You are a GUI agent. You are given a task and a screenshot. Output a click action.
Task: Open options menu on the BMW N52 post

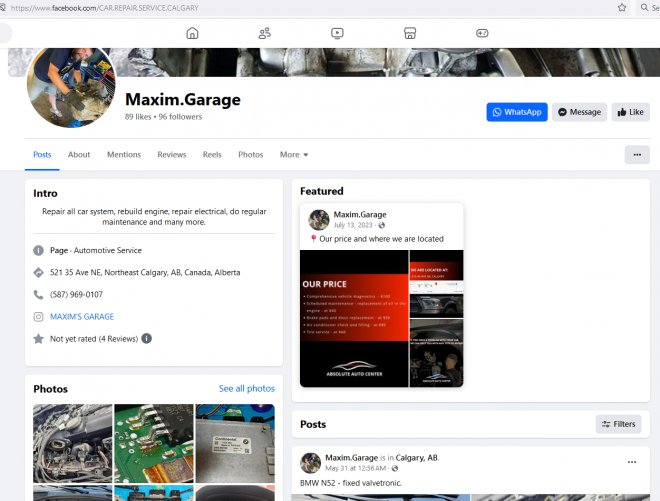(631, 462)
